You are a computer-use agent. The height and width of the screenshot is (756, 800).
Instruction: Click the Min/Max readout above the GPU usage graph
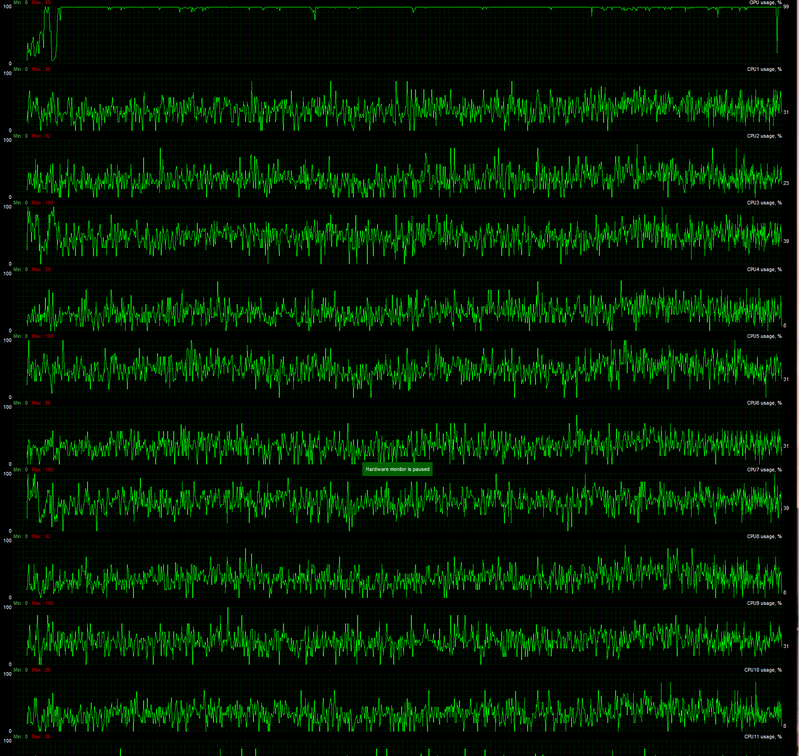[x=32, y=3]
